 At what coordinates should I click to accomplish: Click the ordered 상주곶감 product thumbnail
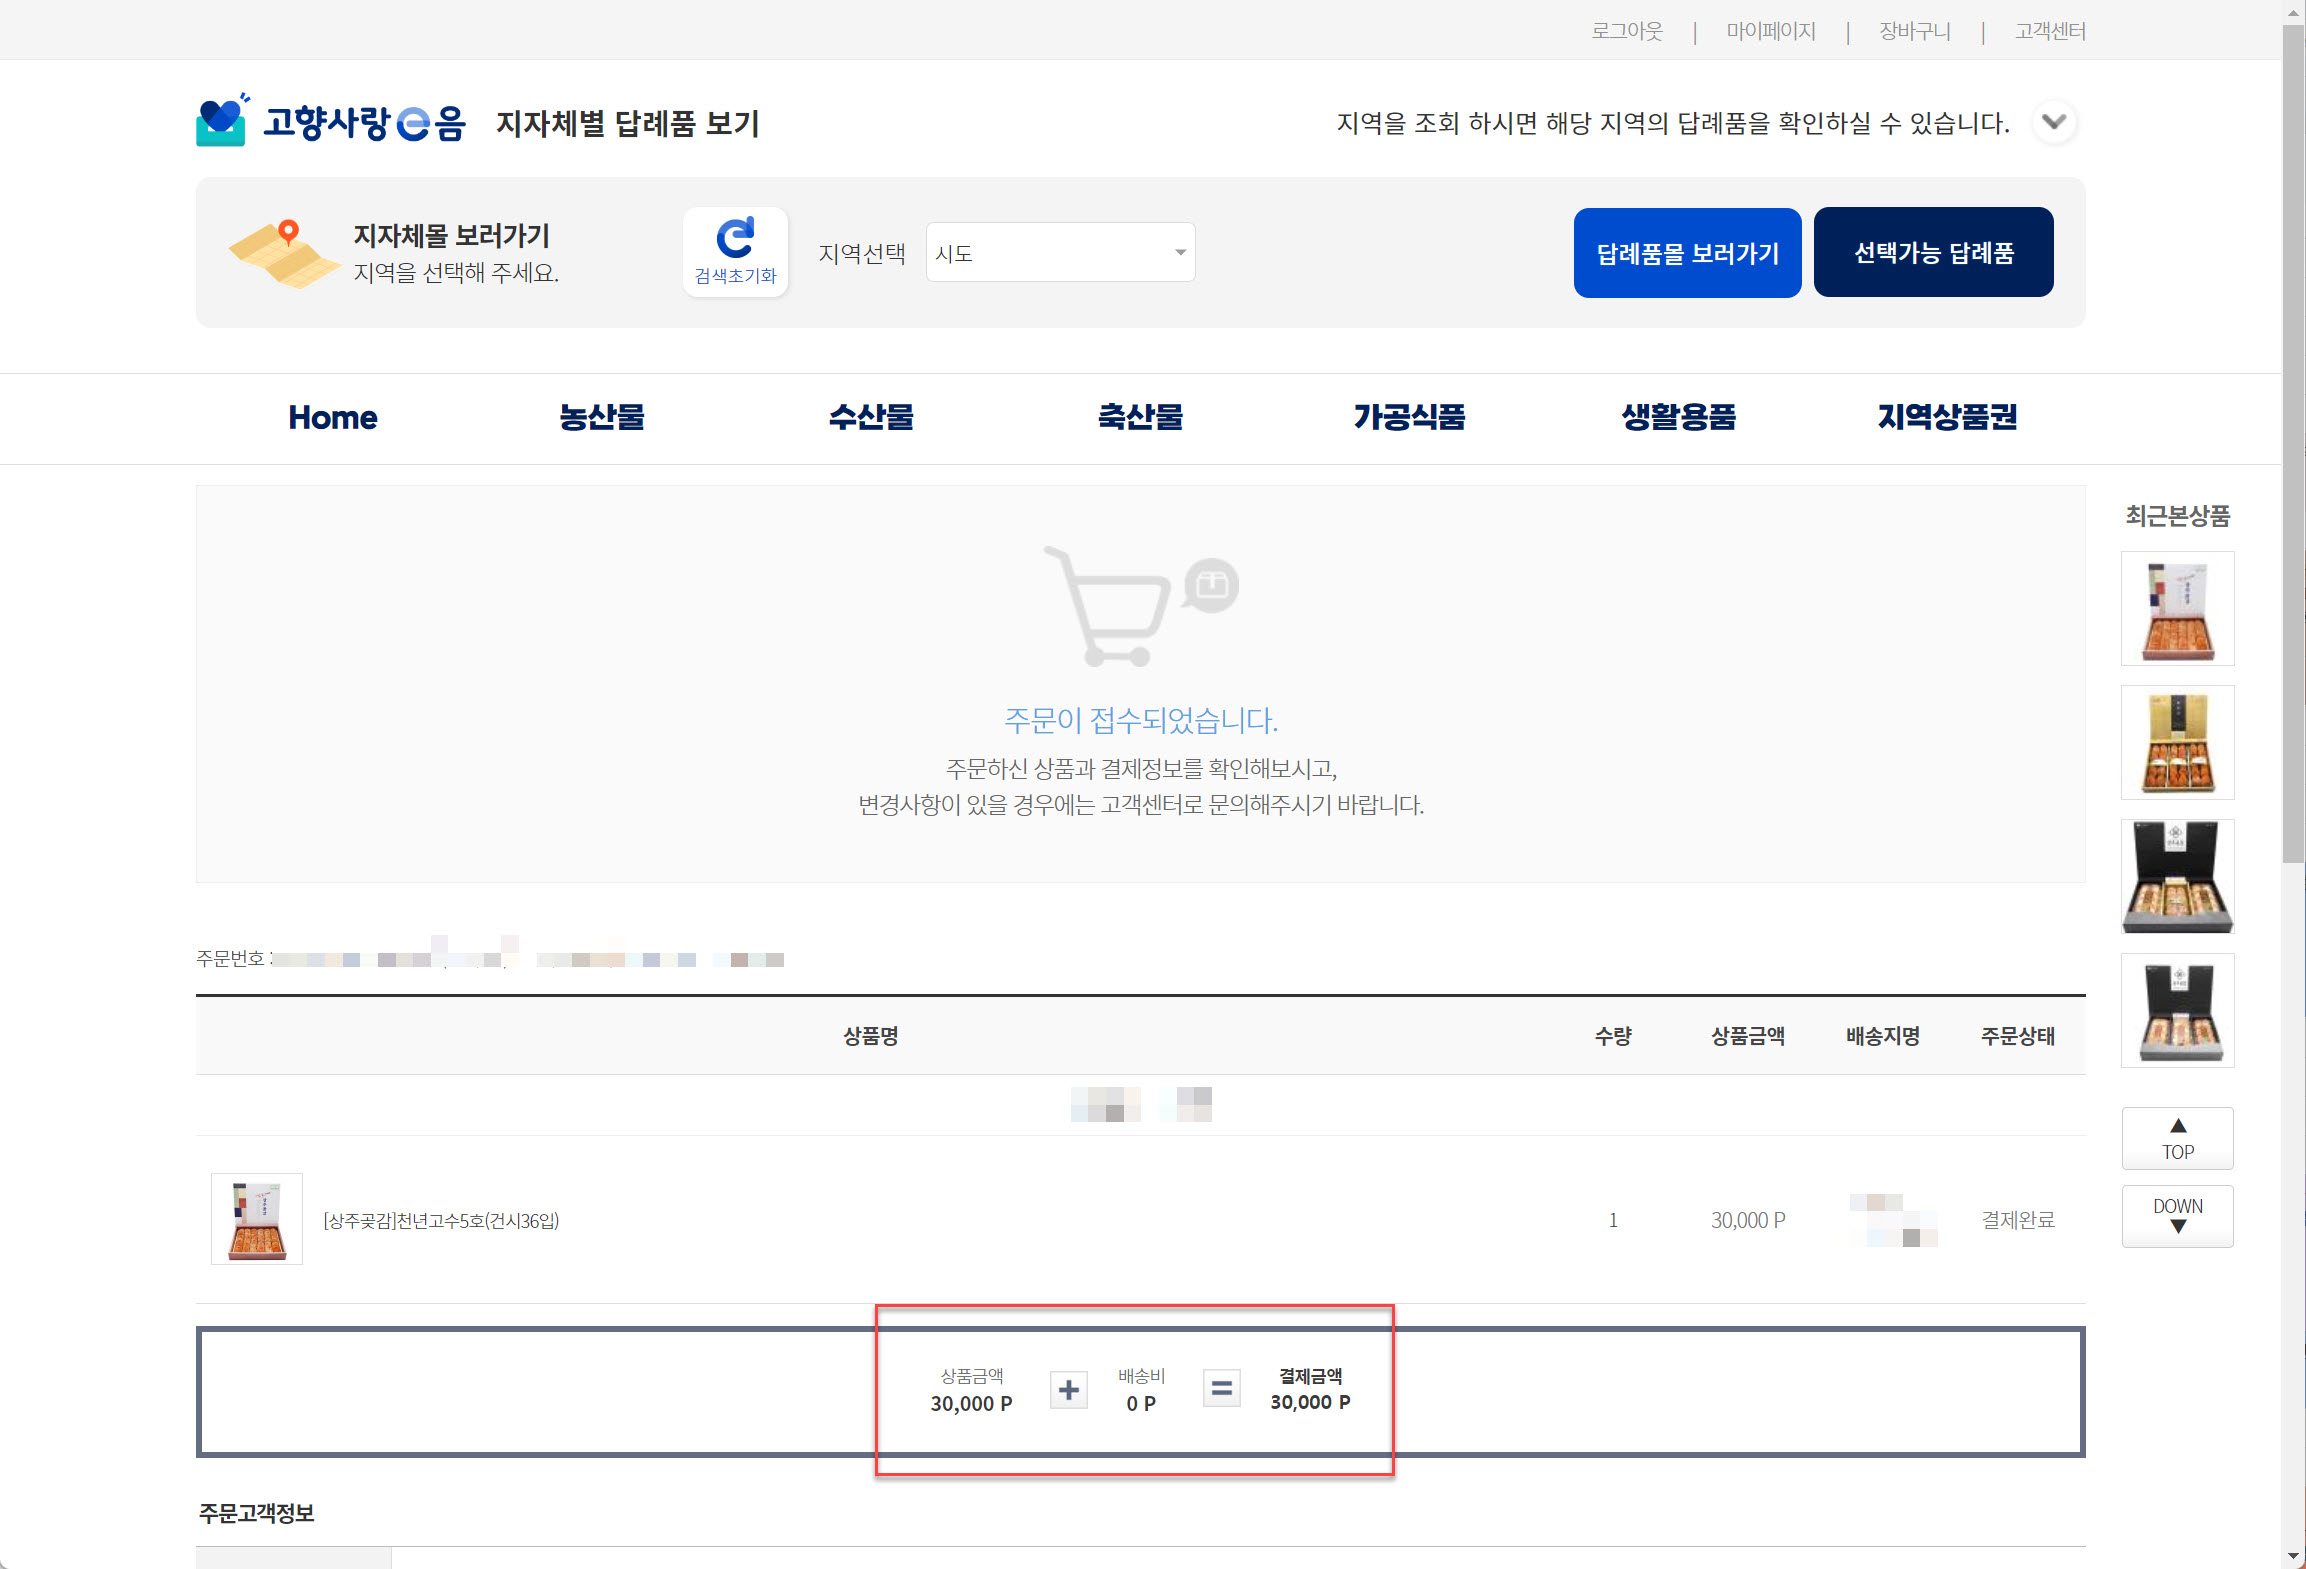click(x=257, y=1219)
